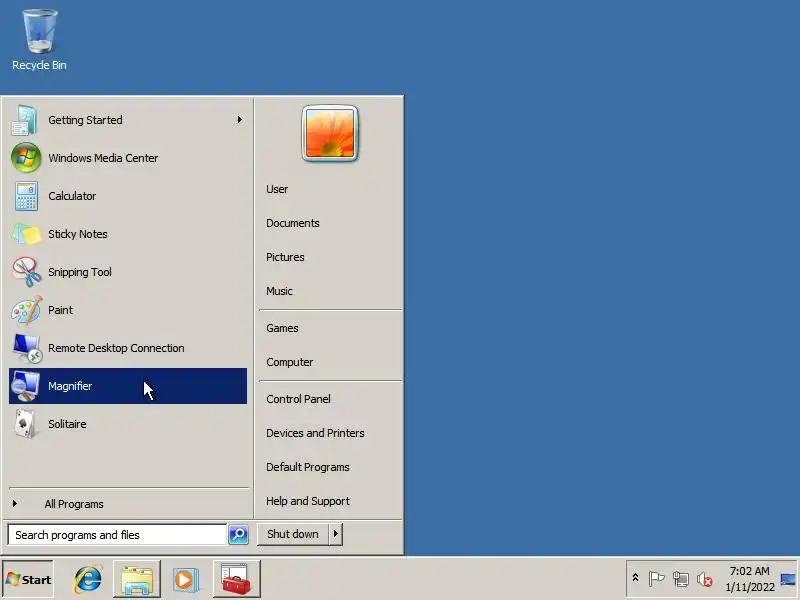Click the Remote Desktop Connection label
Image resolution: width=800 pixels, height=600 pixels.
point(116,348)
